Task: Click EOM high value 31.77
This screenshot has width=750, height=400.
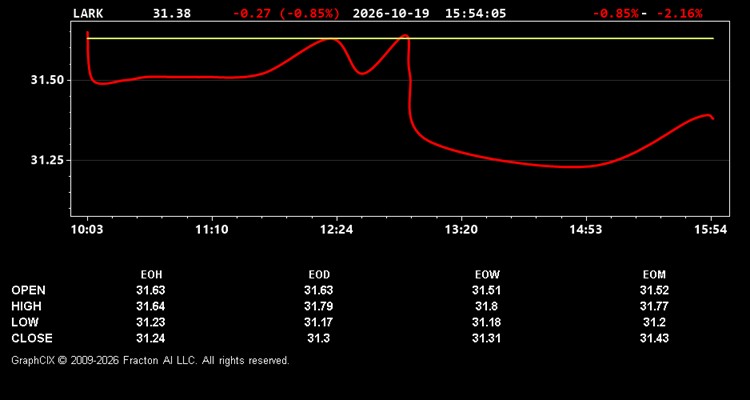Action: [x=654, y=306]
